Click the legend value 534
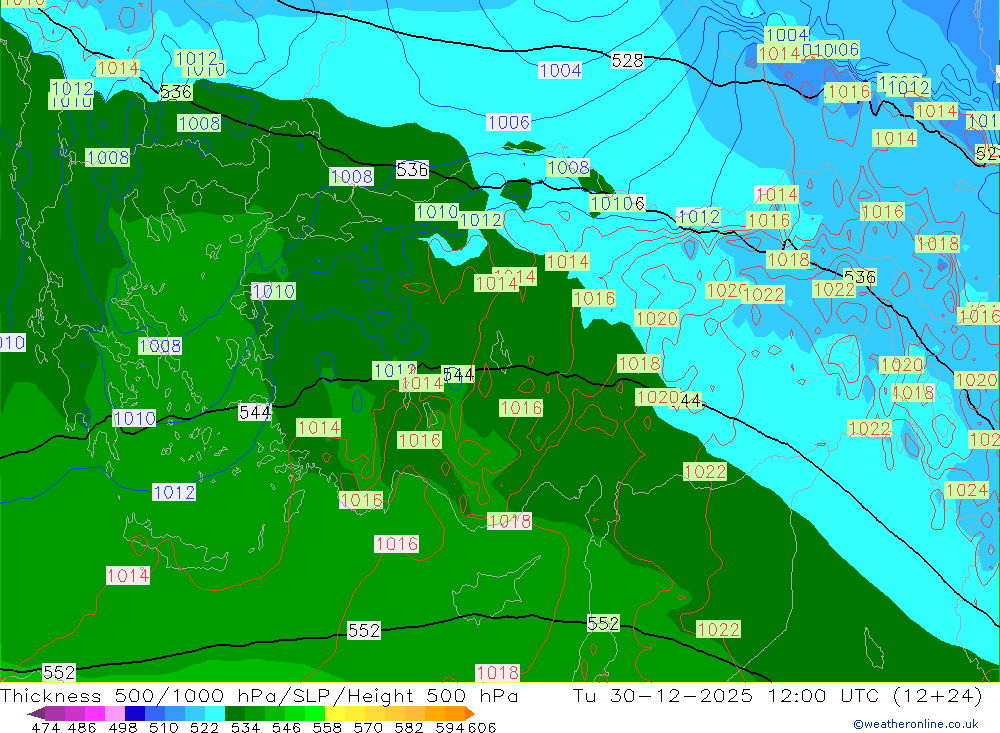This screenshot has height=733, width=1000. pos(246,727)
